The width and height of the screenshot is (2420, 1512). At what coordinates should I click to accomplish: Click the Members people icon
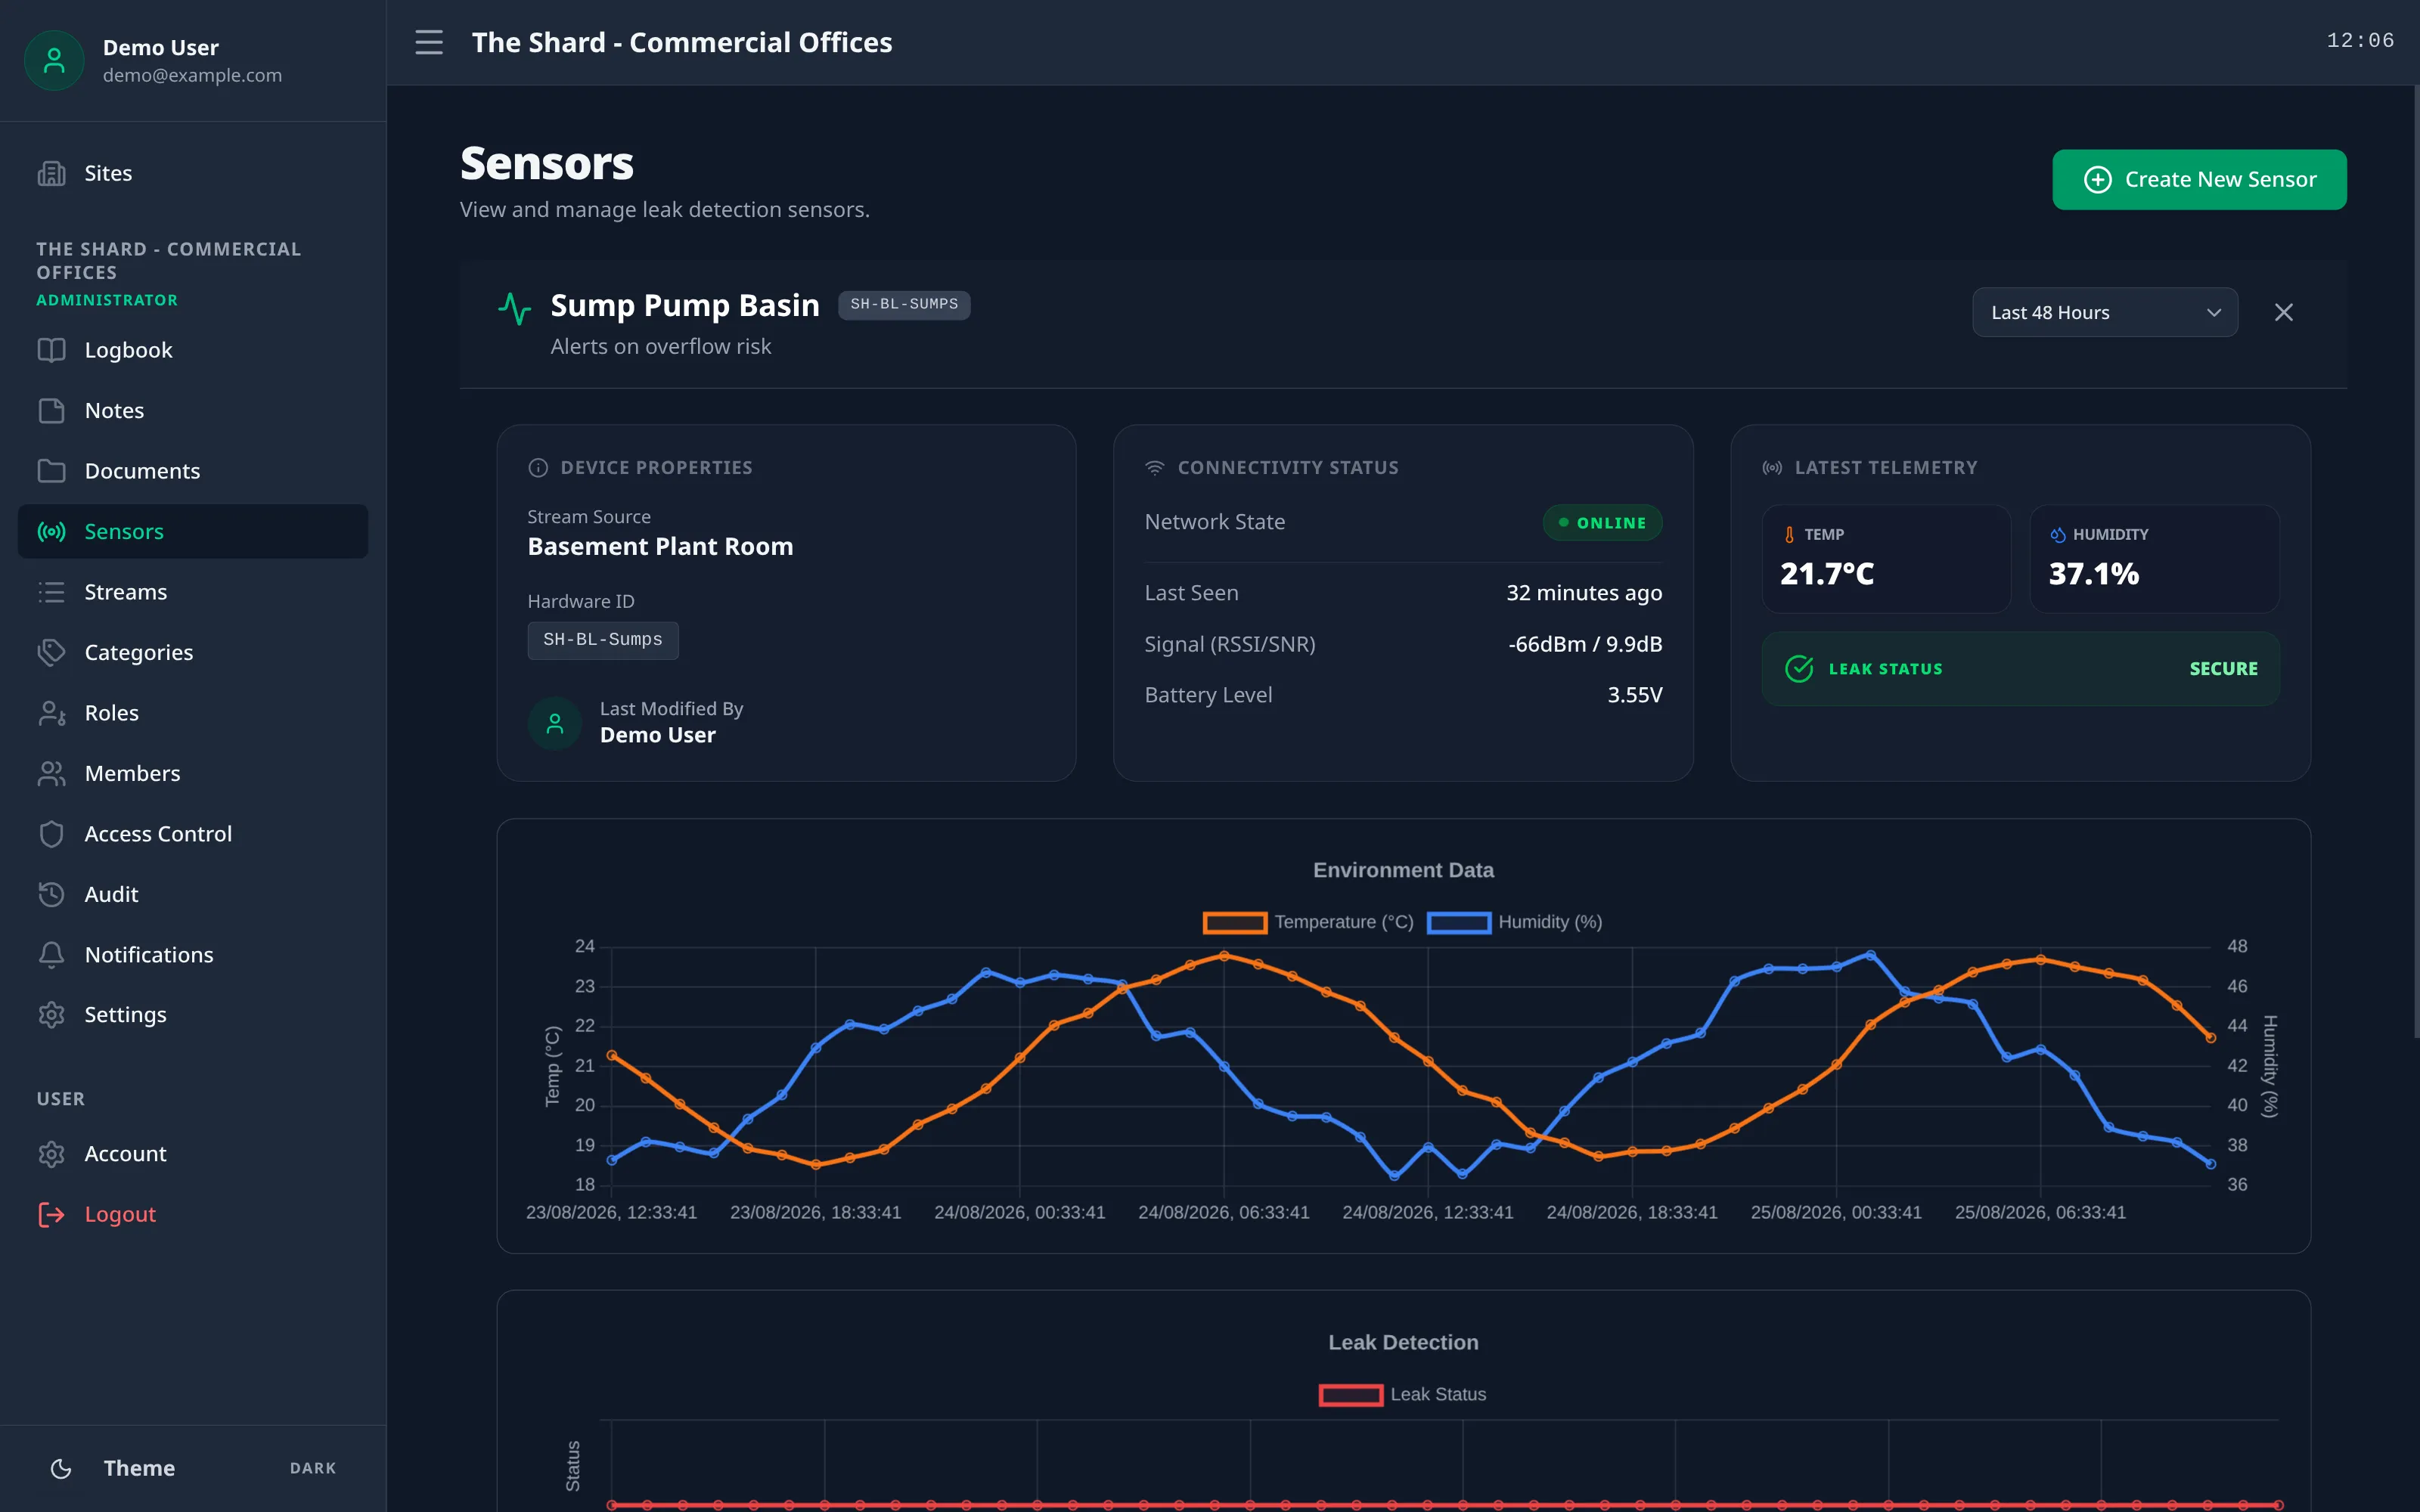pos(51,774)
